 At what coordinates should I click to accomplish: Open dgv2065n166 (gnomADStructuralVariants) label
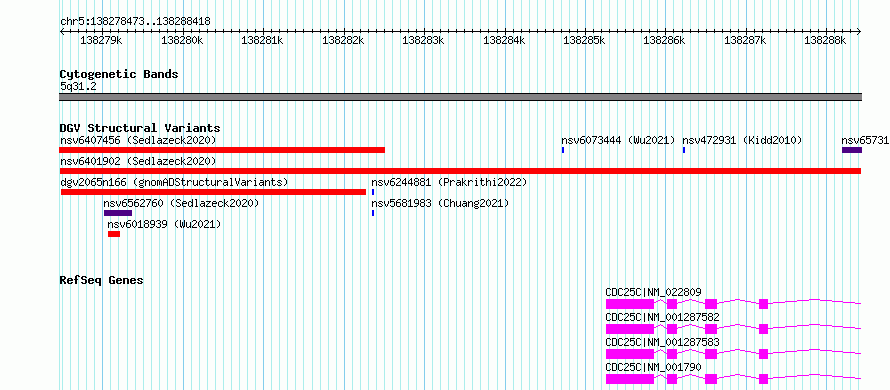[x=174, y=182]
